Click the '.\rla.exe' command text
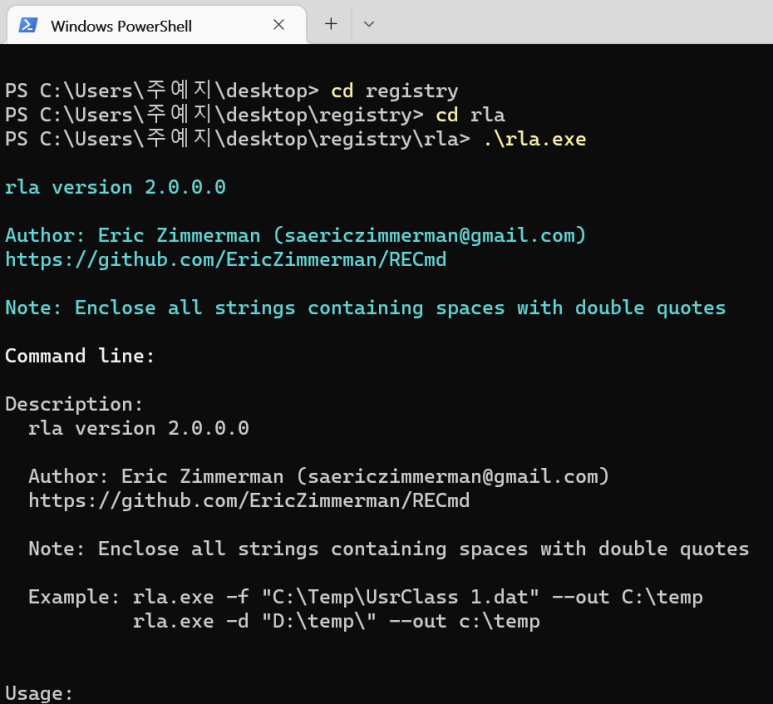Screen dimensions: 773x704 (x=534, y=139)
